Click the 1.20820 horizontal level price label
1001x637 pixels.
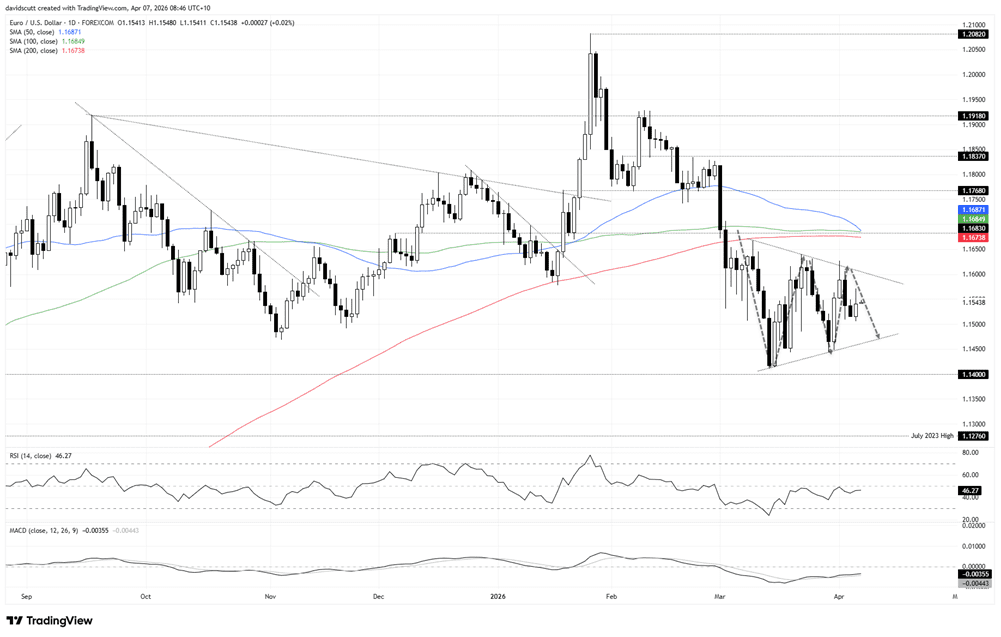(974, 34)
